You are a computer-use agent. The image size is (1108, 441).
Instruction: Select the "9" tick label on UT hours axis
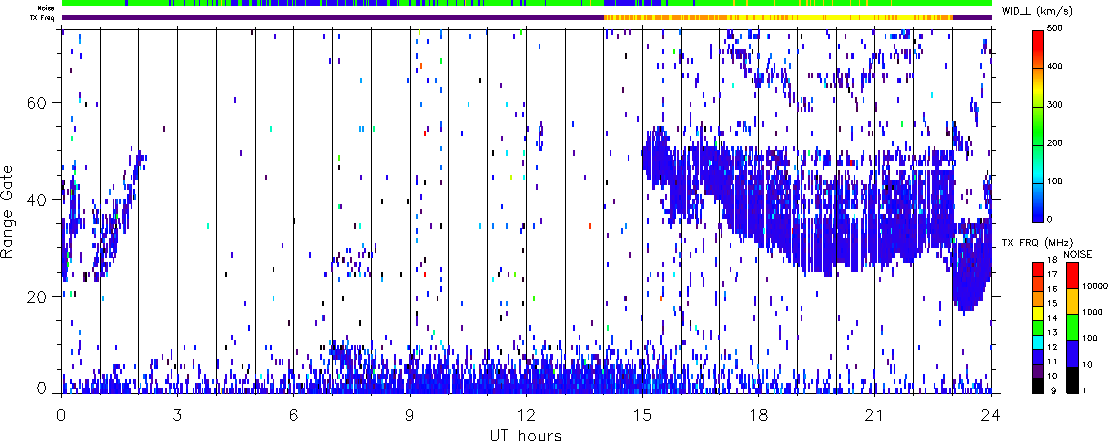tap(410, 414)
